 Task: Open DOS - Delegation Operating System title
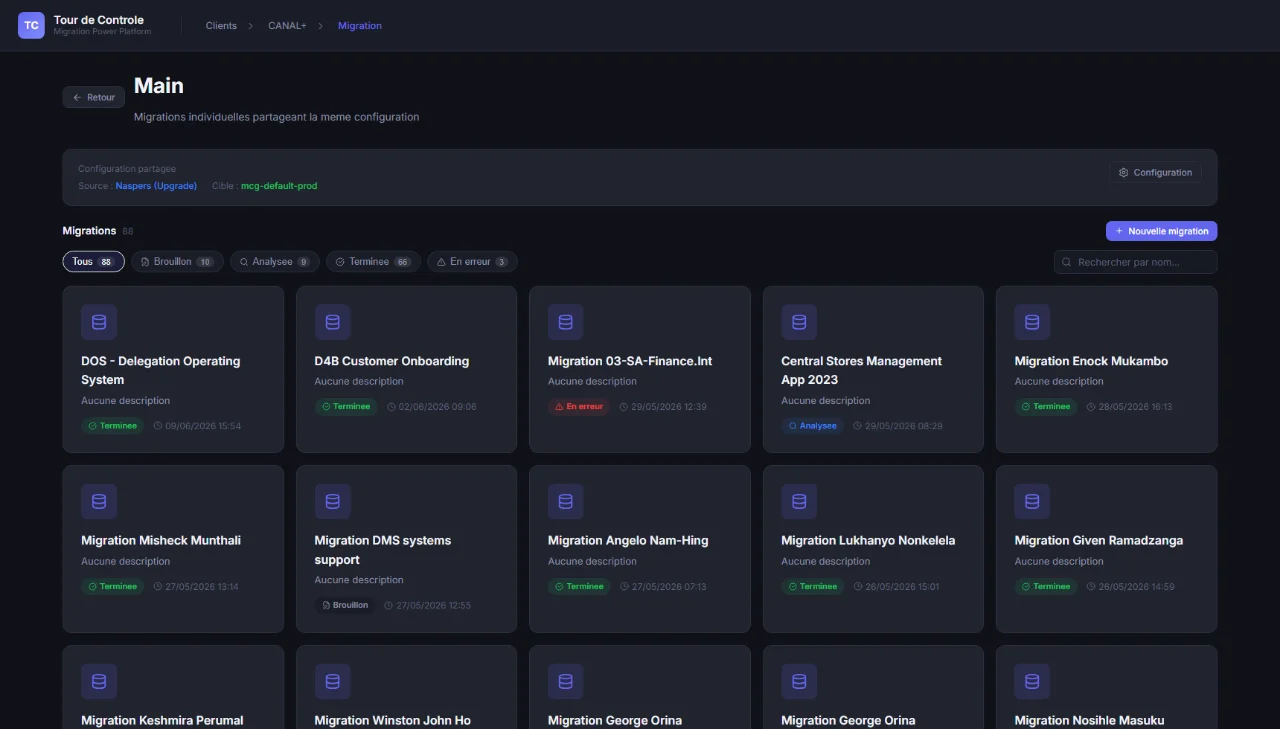click(x=161, y=370)
